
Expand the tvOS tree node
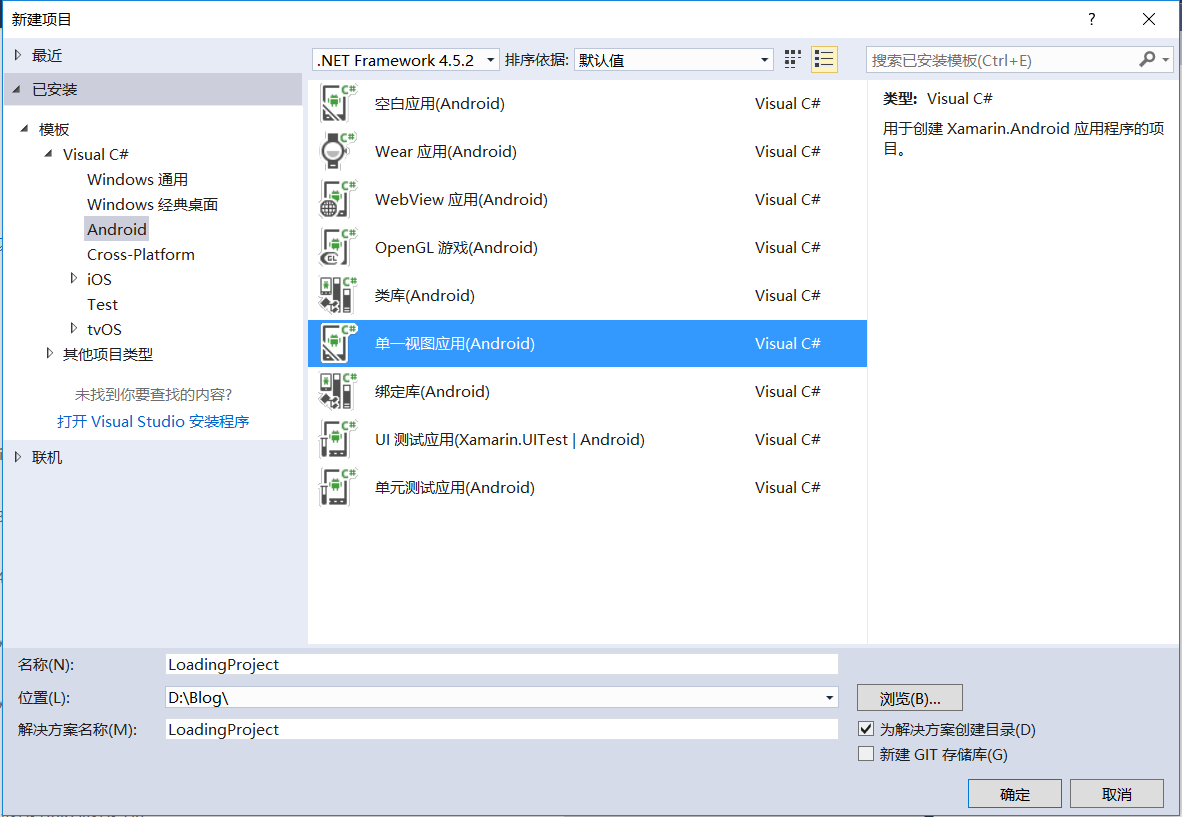pos(73,328)
